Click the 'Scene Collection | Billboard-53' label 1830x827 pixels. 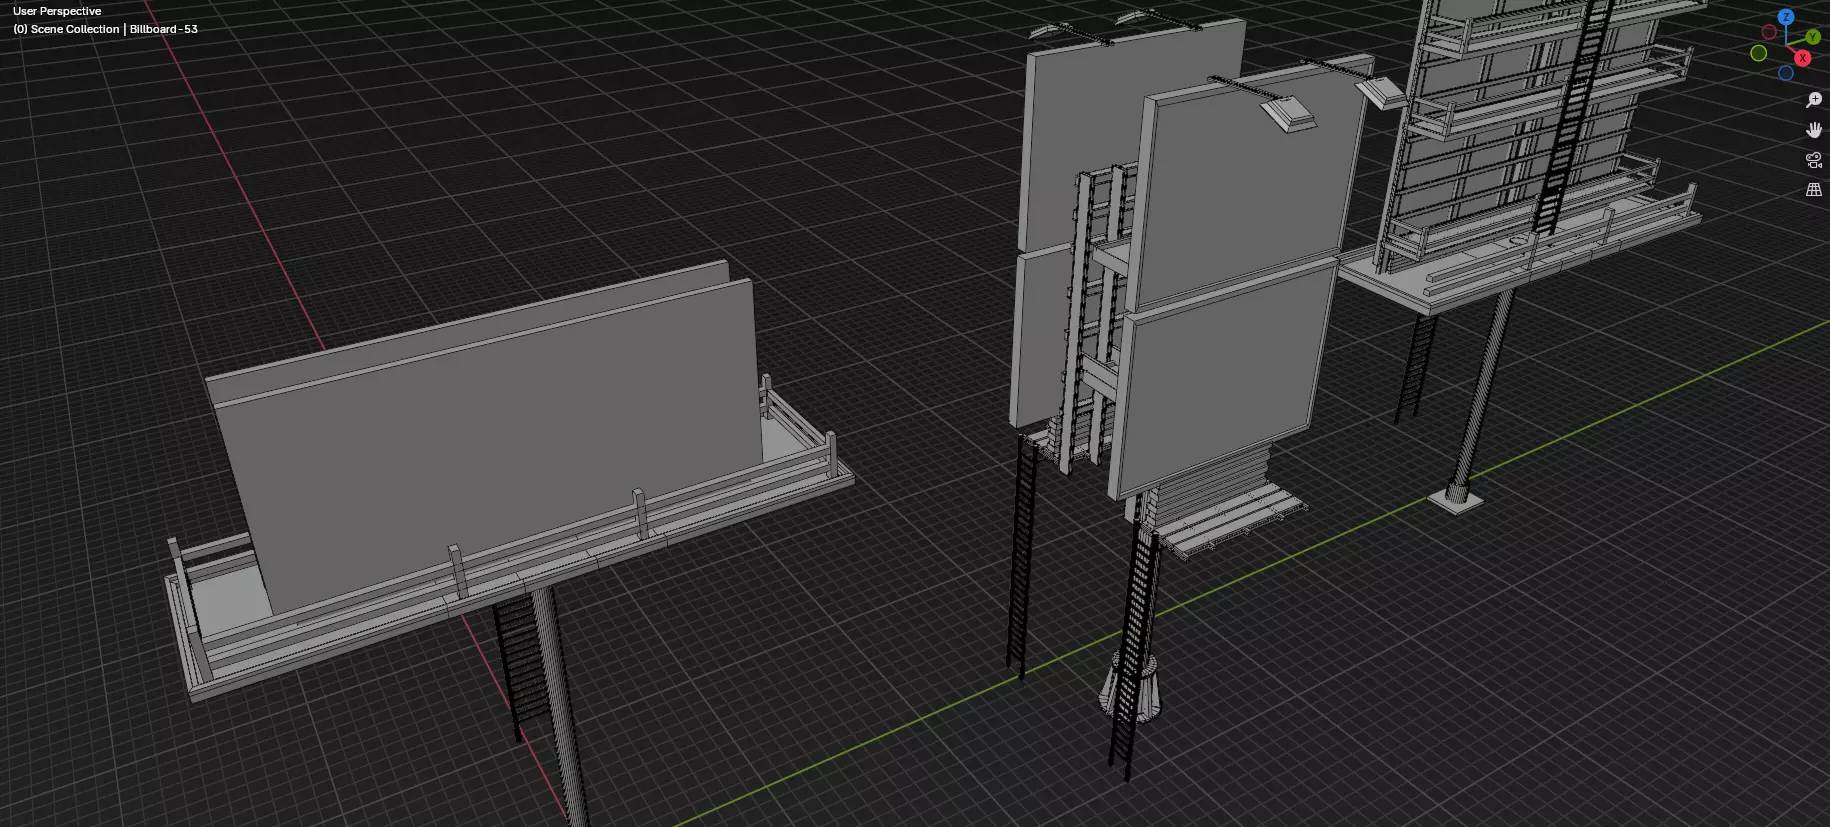pyautogui.click(x=114, y=29)
